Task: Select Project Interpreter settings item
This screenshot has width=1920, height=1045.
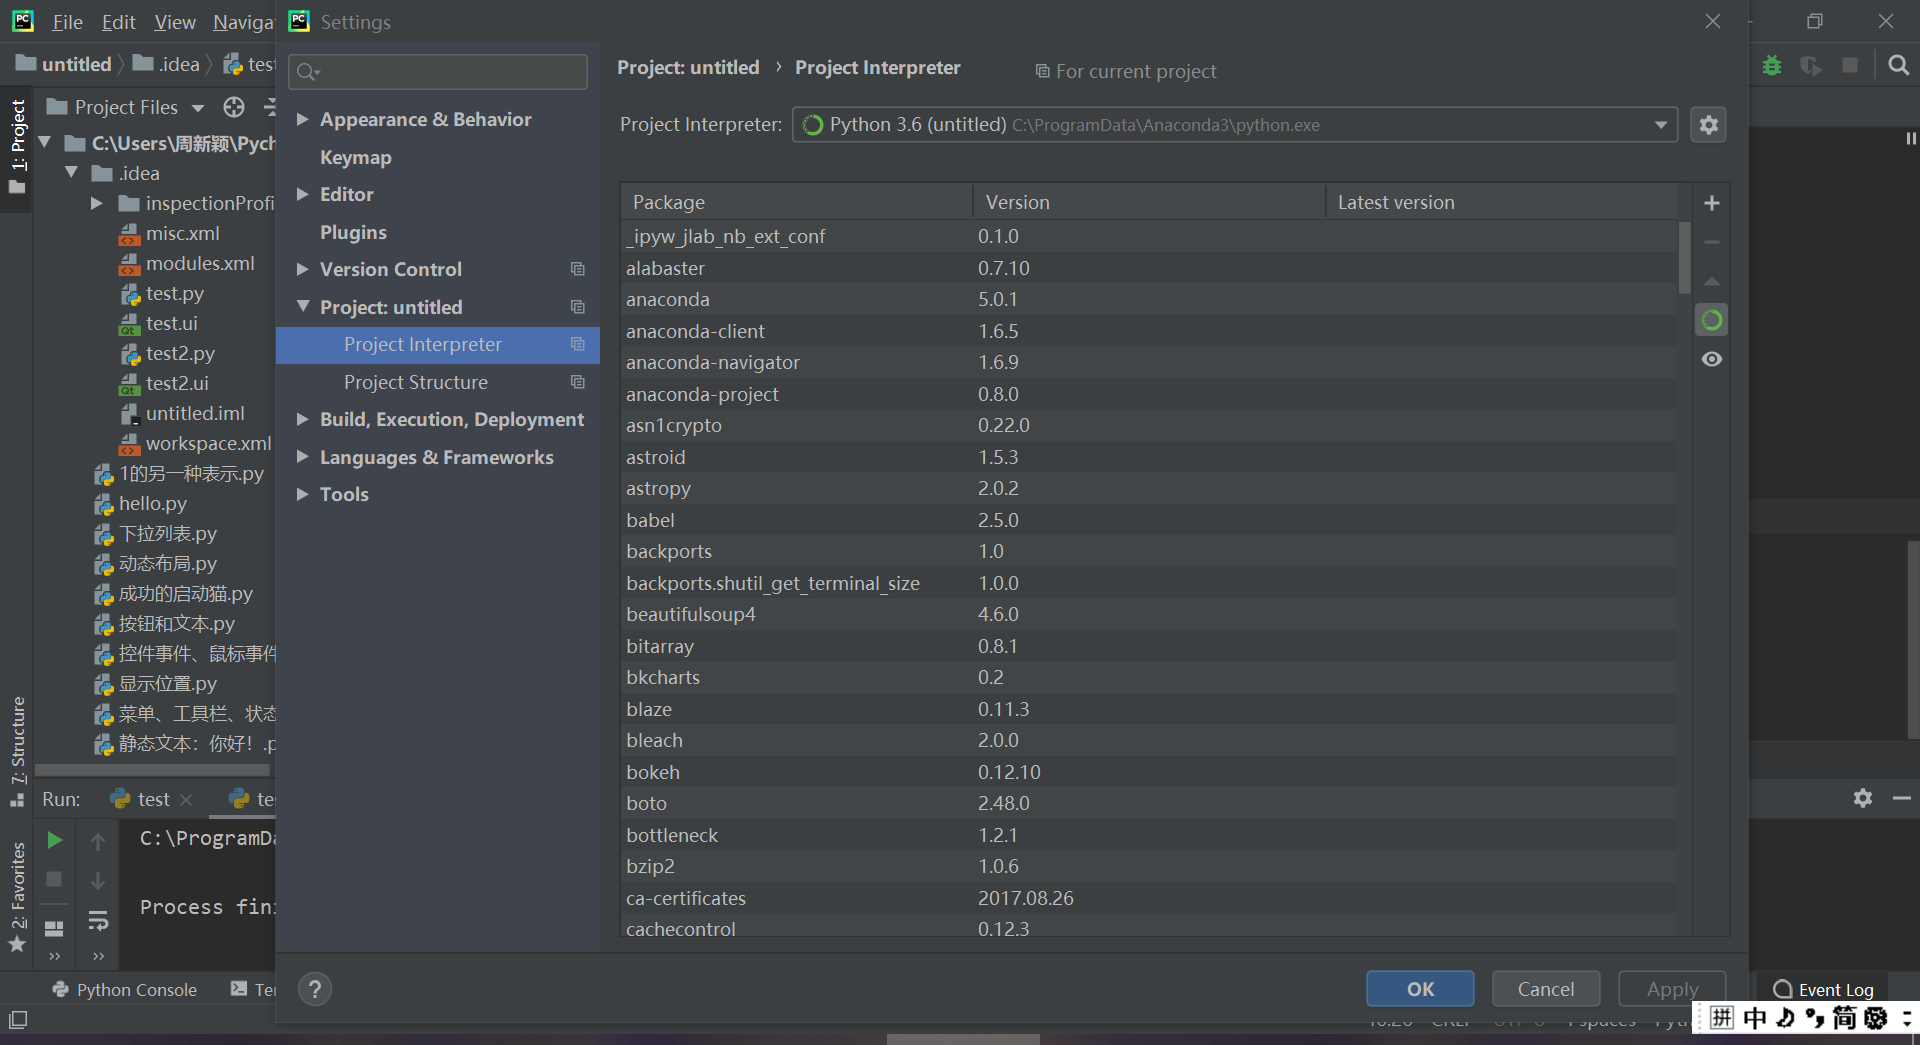Action: (x=438, y=344)
